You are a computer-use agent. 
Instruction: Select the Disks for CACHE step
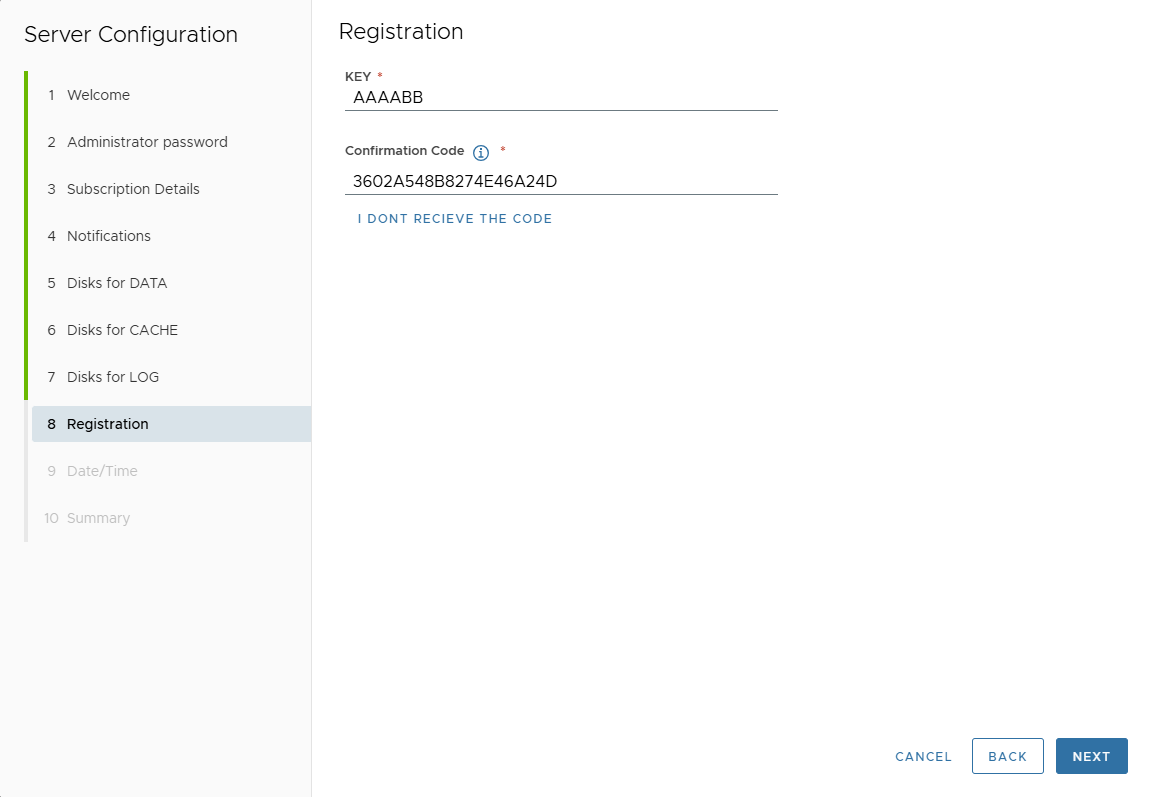tap(122, 330)
